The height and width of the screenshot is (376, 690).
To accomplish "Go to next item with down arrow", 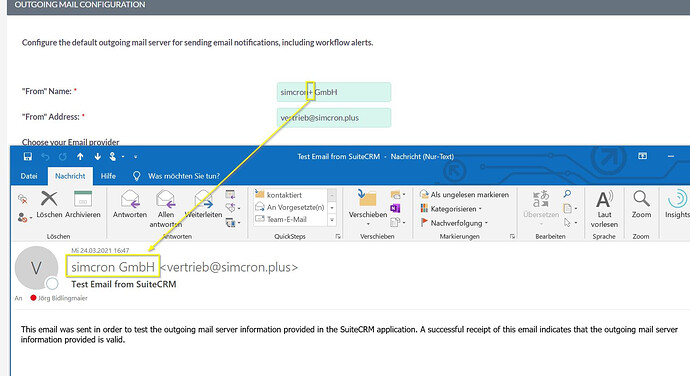I will coord(97,157).
